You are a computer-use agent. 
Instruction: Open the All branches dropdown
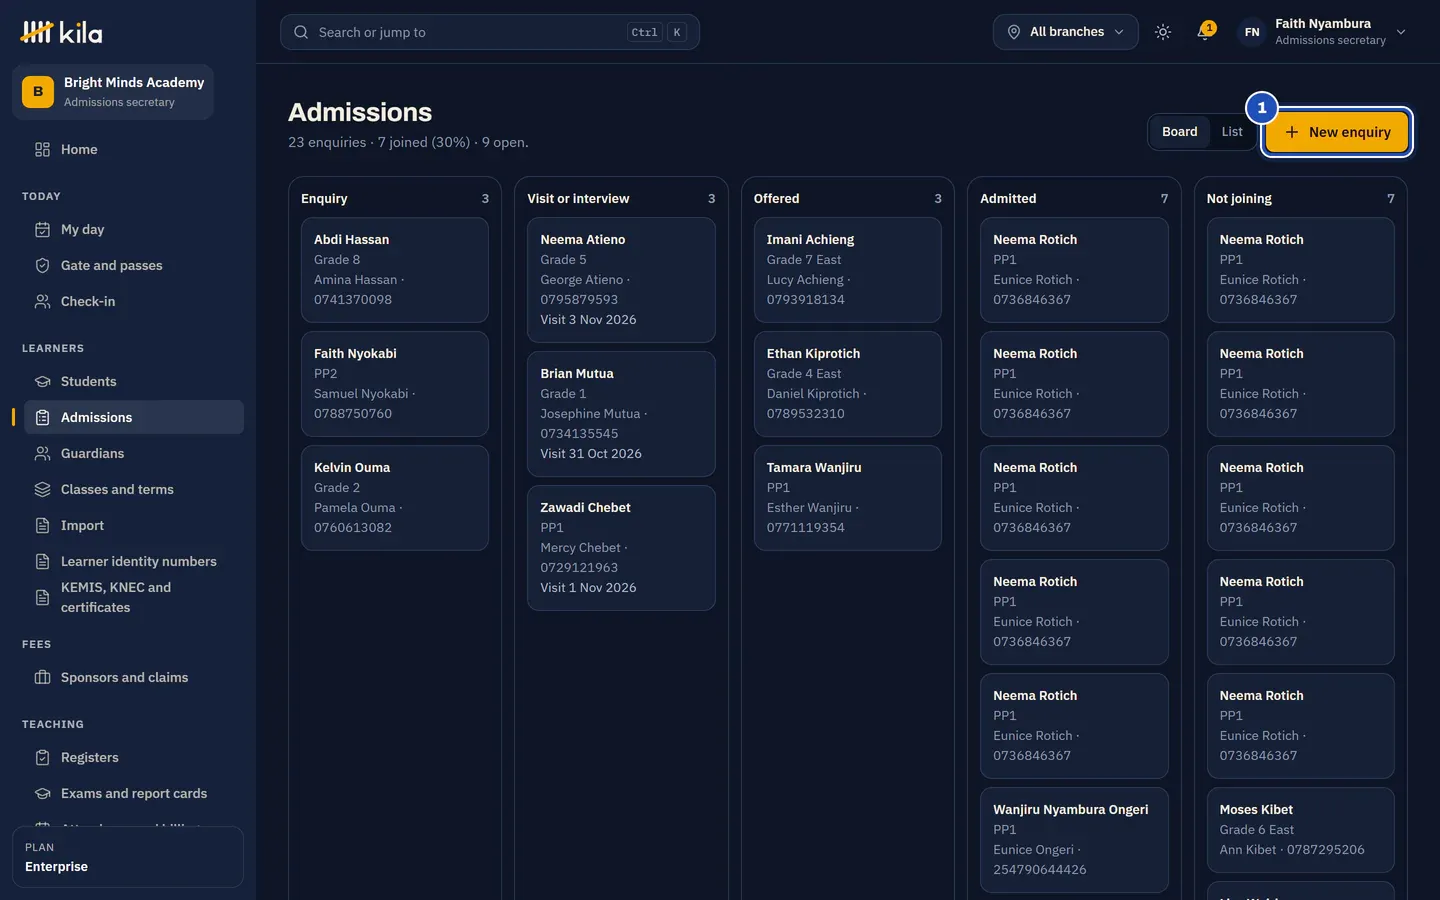(x=1065, y=32)
